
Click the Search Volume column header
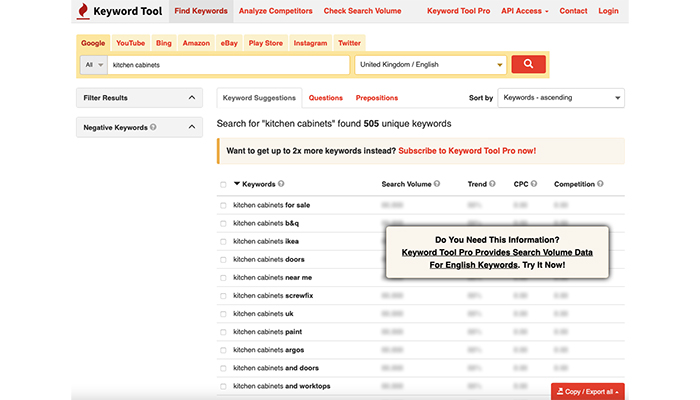click(406, 184)
